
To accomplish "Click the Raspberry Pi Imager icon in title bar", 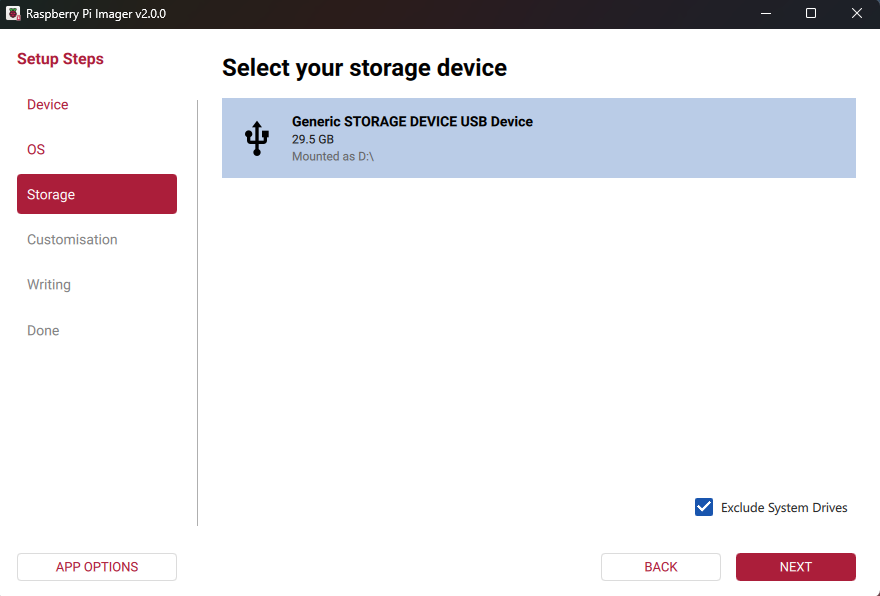I will [x=13, y=13].
